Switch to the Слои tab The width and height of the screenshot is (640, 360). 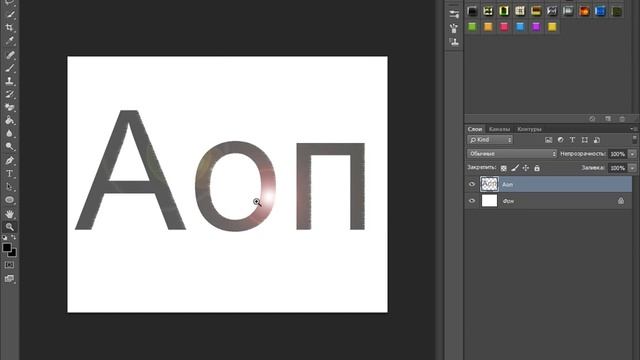(475, 129)
